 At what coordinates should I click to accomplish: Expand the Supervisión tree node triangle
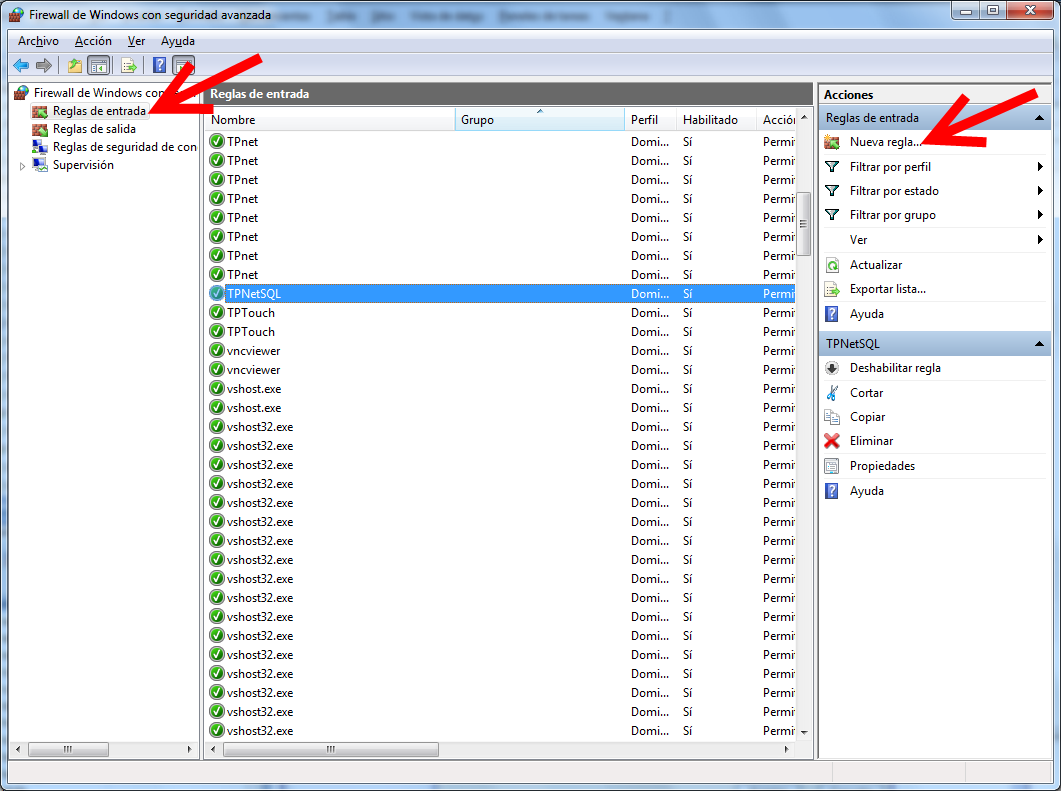pyautogui.click(x=22, y=166)
